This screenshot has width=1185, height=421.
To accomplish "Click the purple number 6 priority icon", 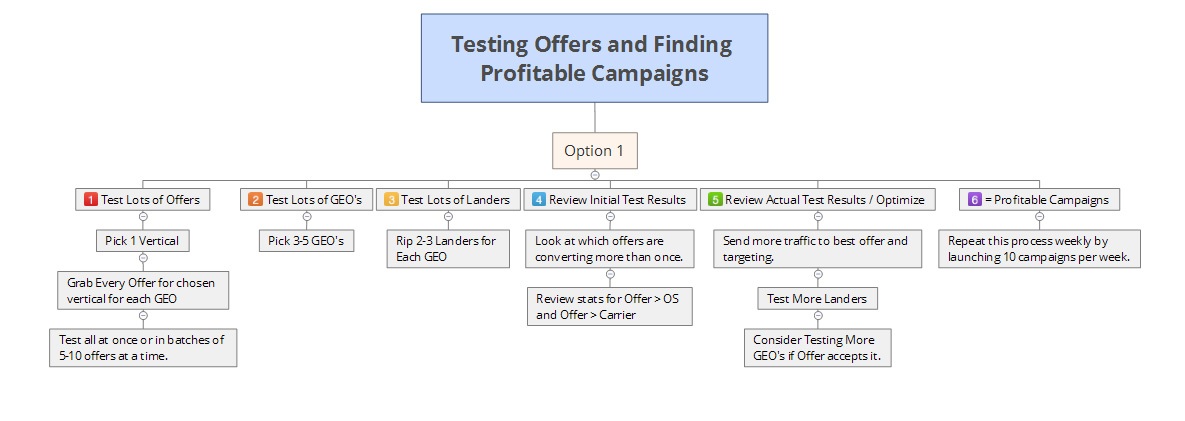I will click(975, 200).
